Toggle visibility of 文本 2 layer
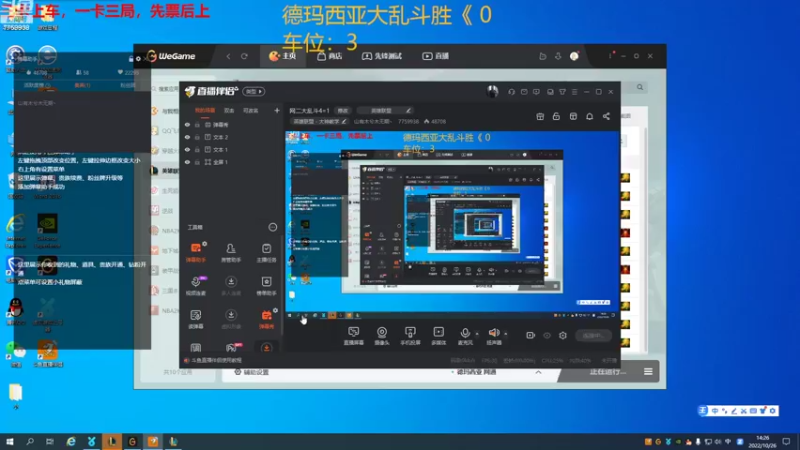 click(187, 137)
